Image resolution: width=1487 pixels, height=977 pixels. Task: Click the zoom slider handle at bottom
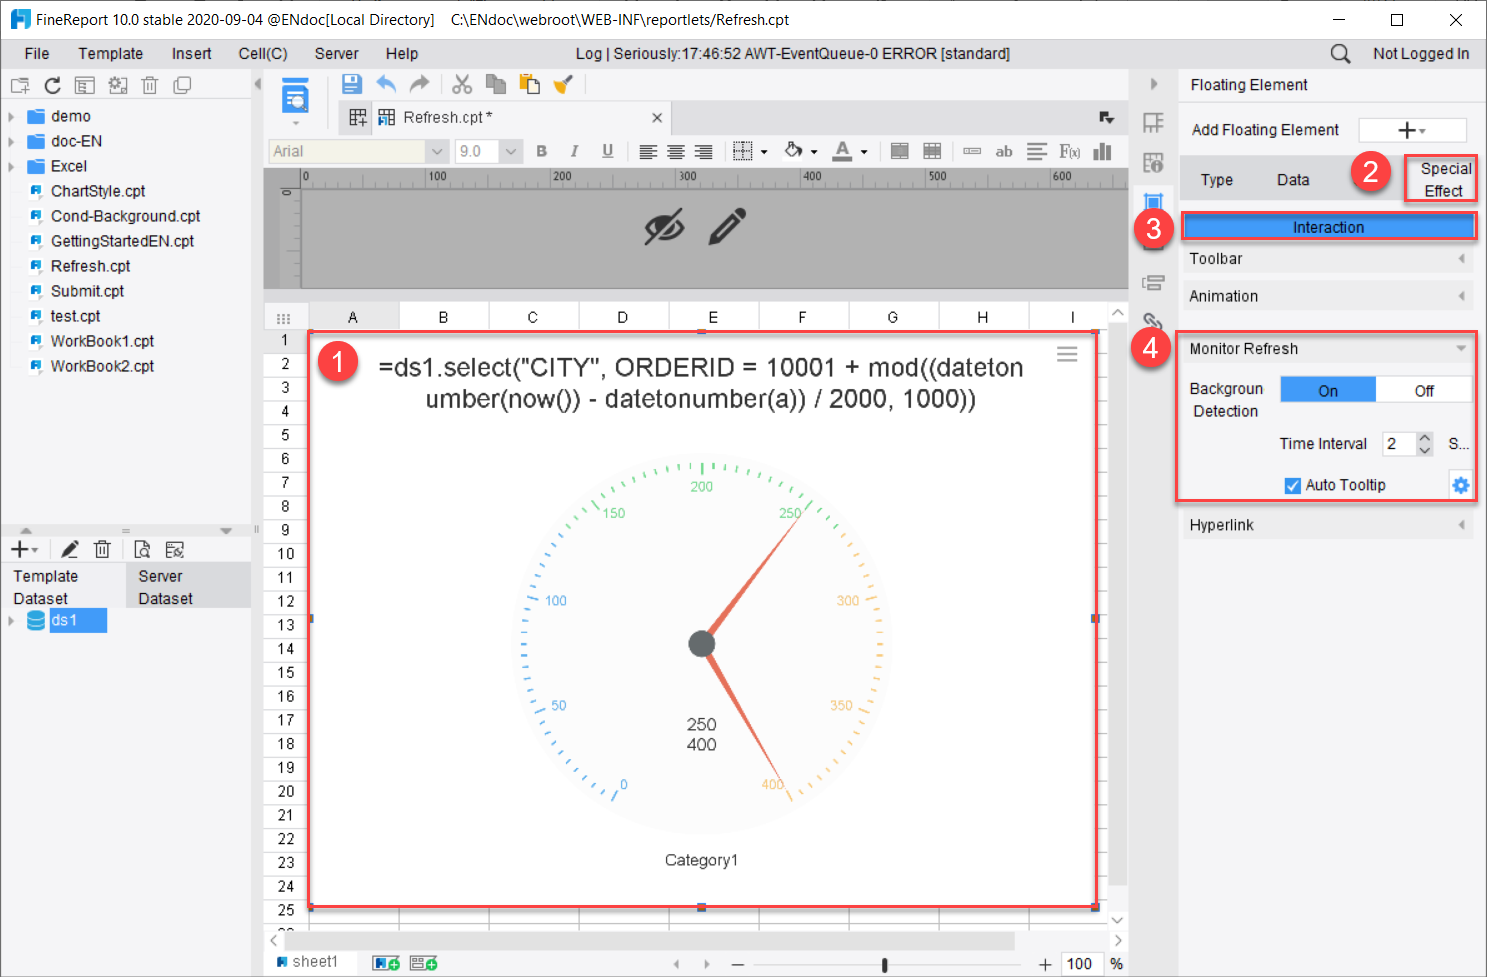884,965
